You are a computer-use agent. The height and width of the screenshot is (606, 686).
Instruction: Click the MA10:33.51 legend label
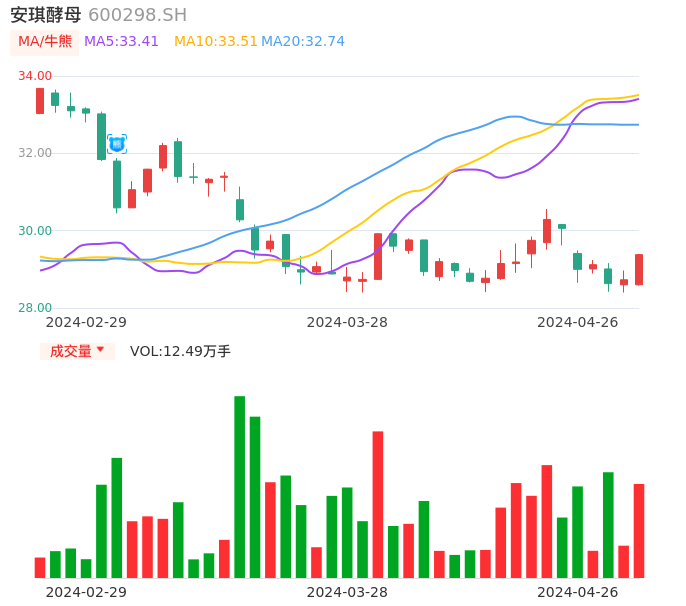click(x=215, y=42)
